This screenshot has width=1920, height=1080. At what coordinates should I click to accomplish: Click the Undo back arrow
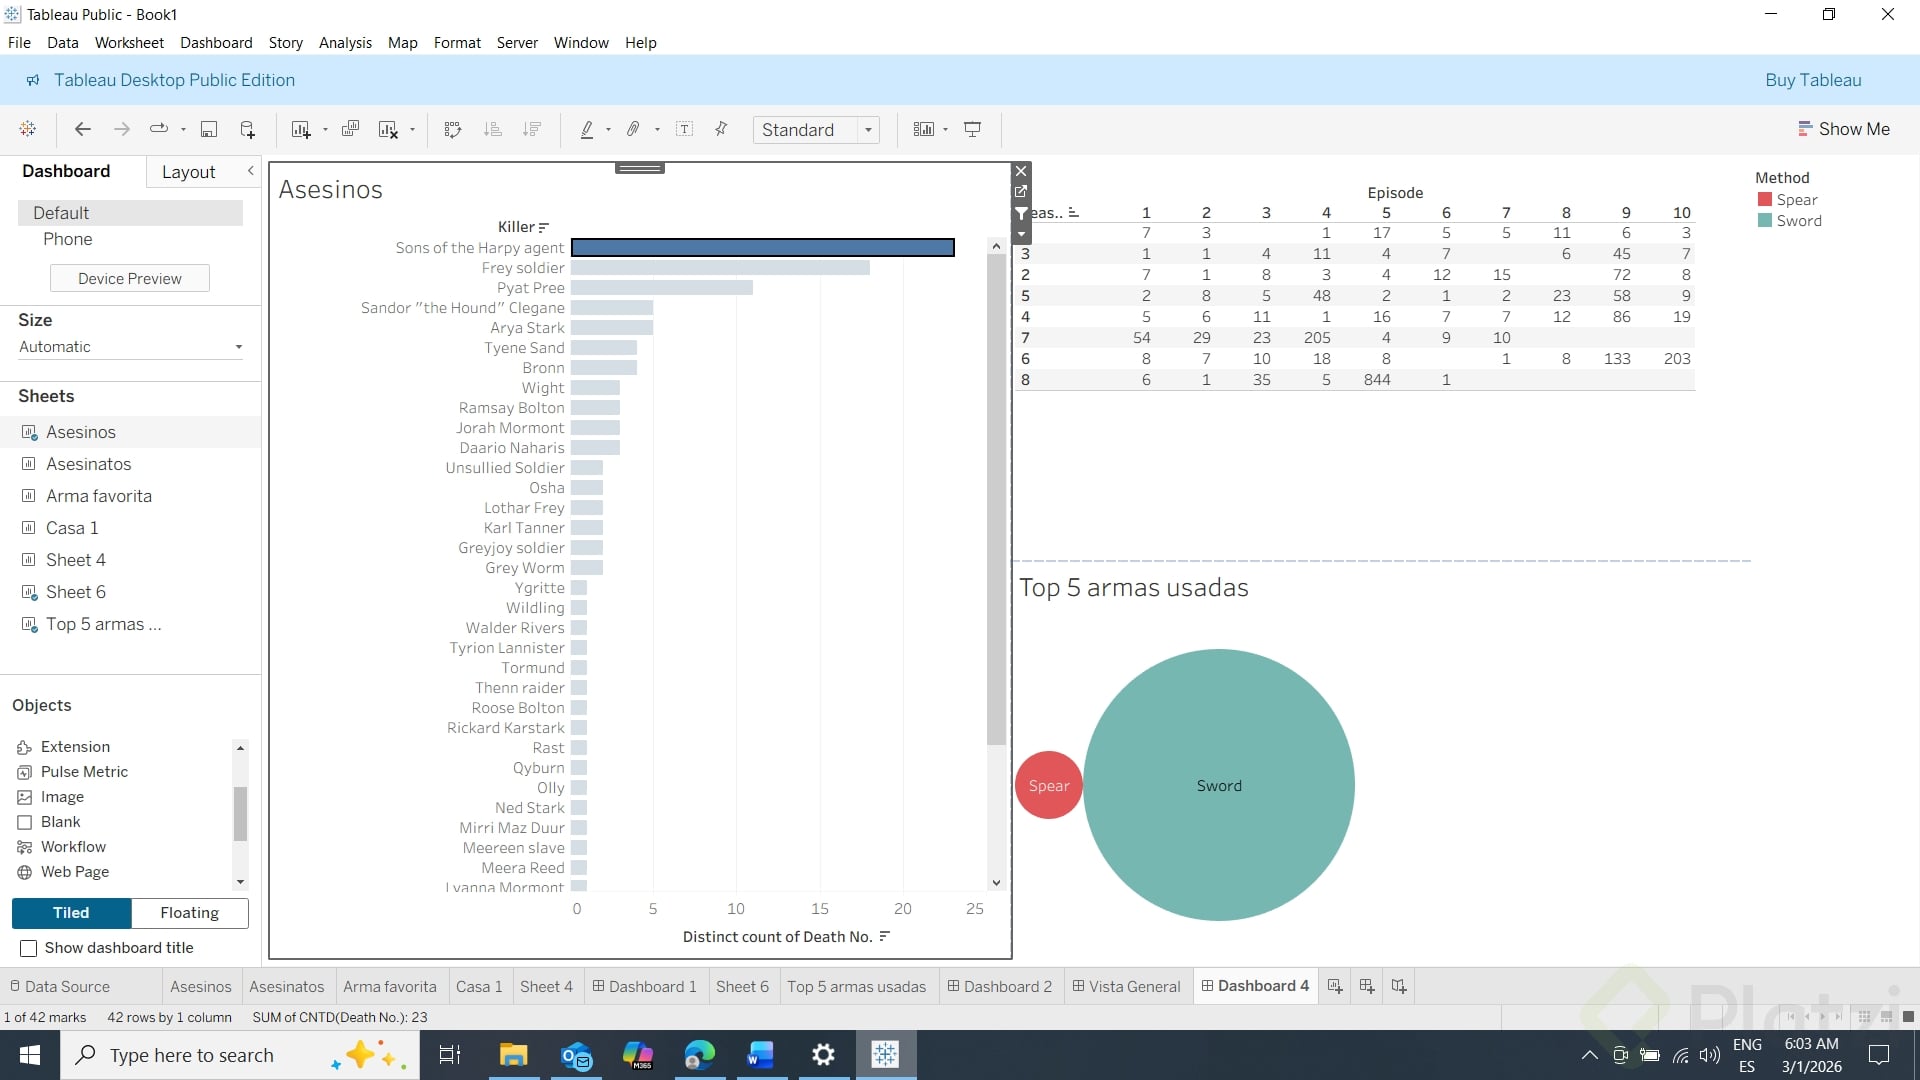coord(83,129)
